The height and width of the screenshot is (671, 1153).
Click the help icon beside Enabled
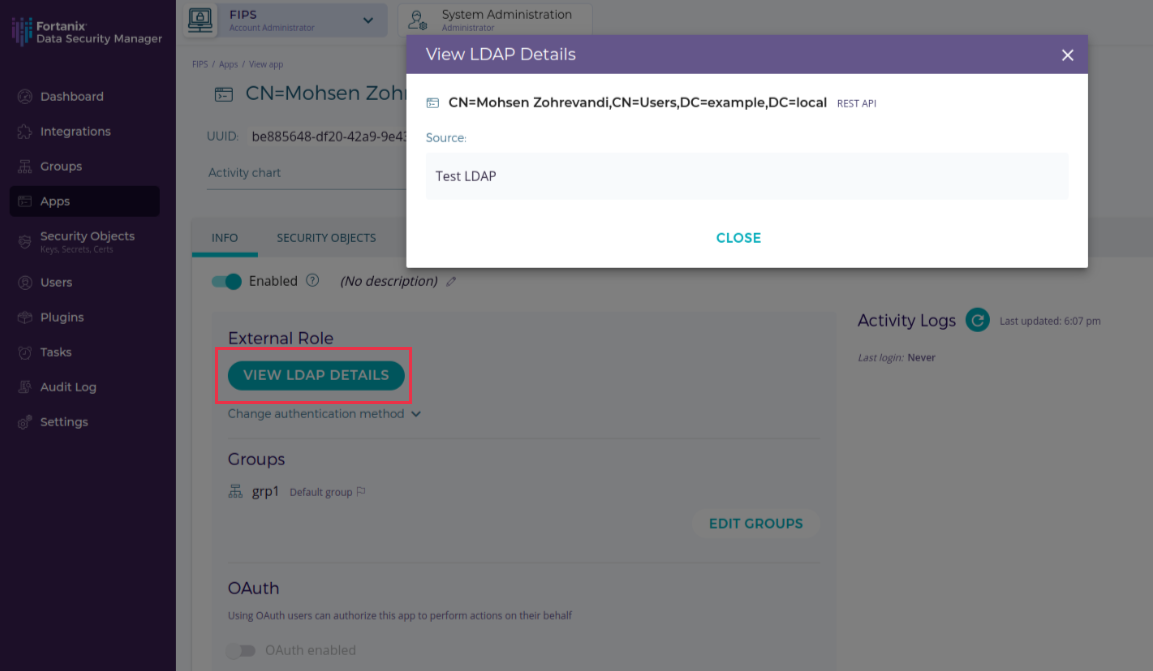tap(312, 281)
